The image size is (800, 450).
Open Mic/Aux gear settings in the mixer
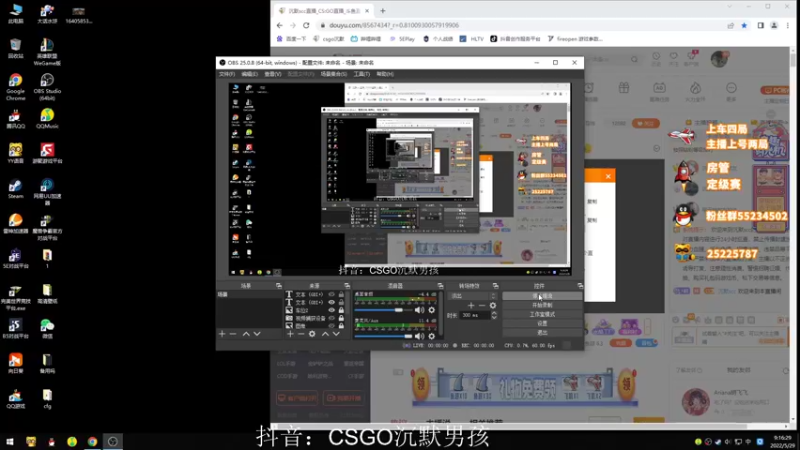click(x=432, y=336)
